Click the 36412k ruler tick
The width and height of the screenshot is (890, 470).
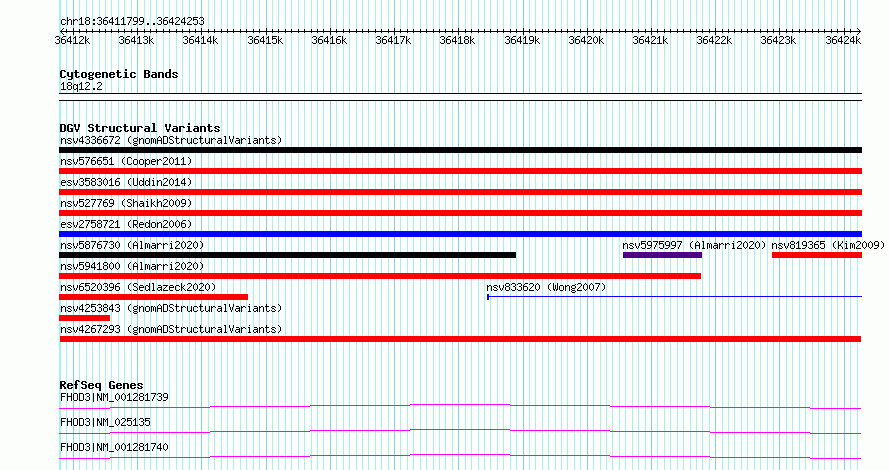72,40
